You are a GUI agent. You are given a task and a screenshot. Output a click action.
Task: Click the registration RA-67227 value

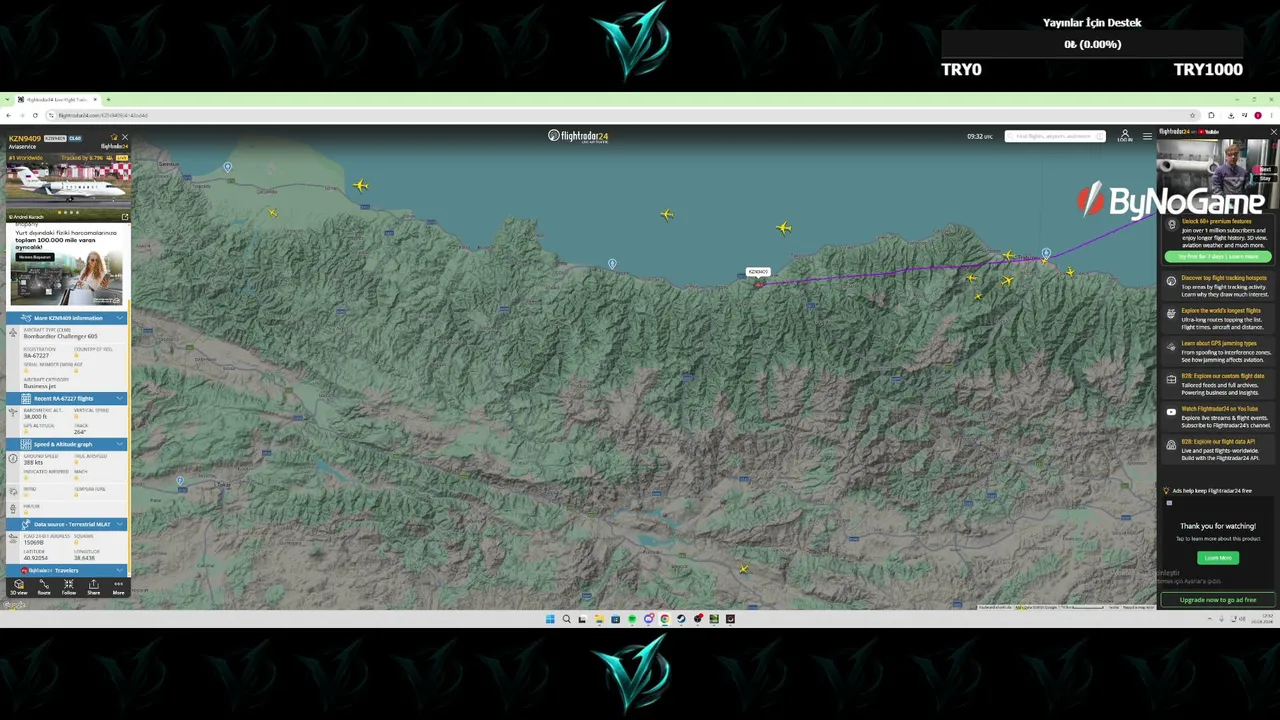pyautogui.click(x=36, y=356)
